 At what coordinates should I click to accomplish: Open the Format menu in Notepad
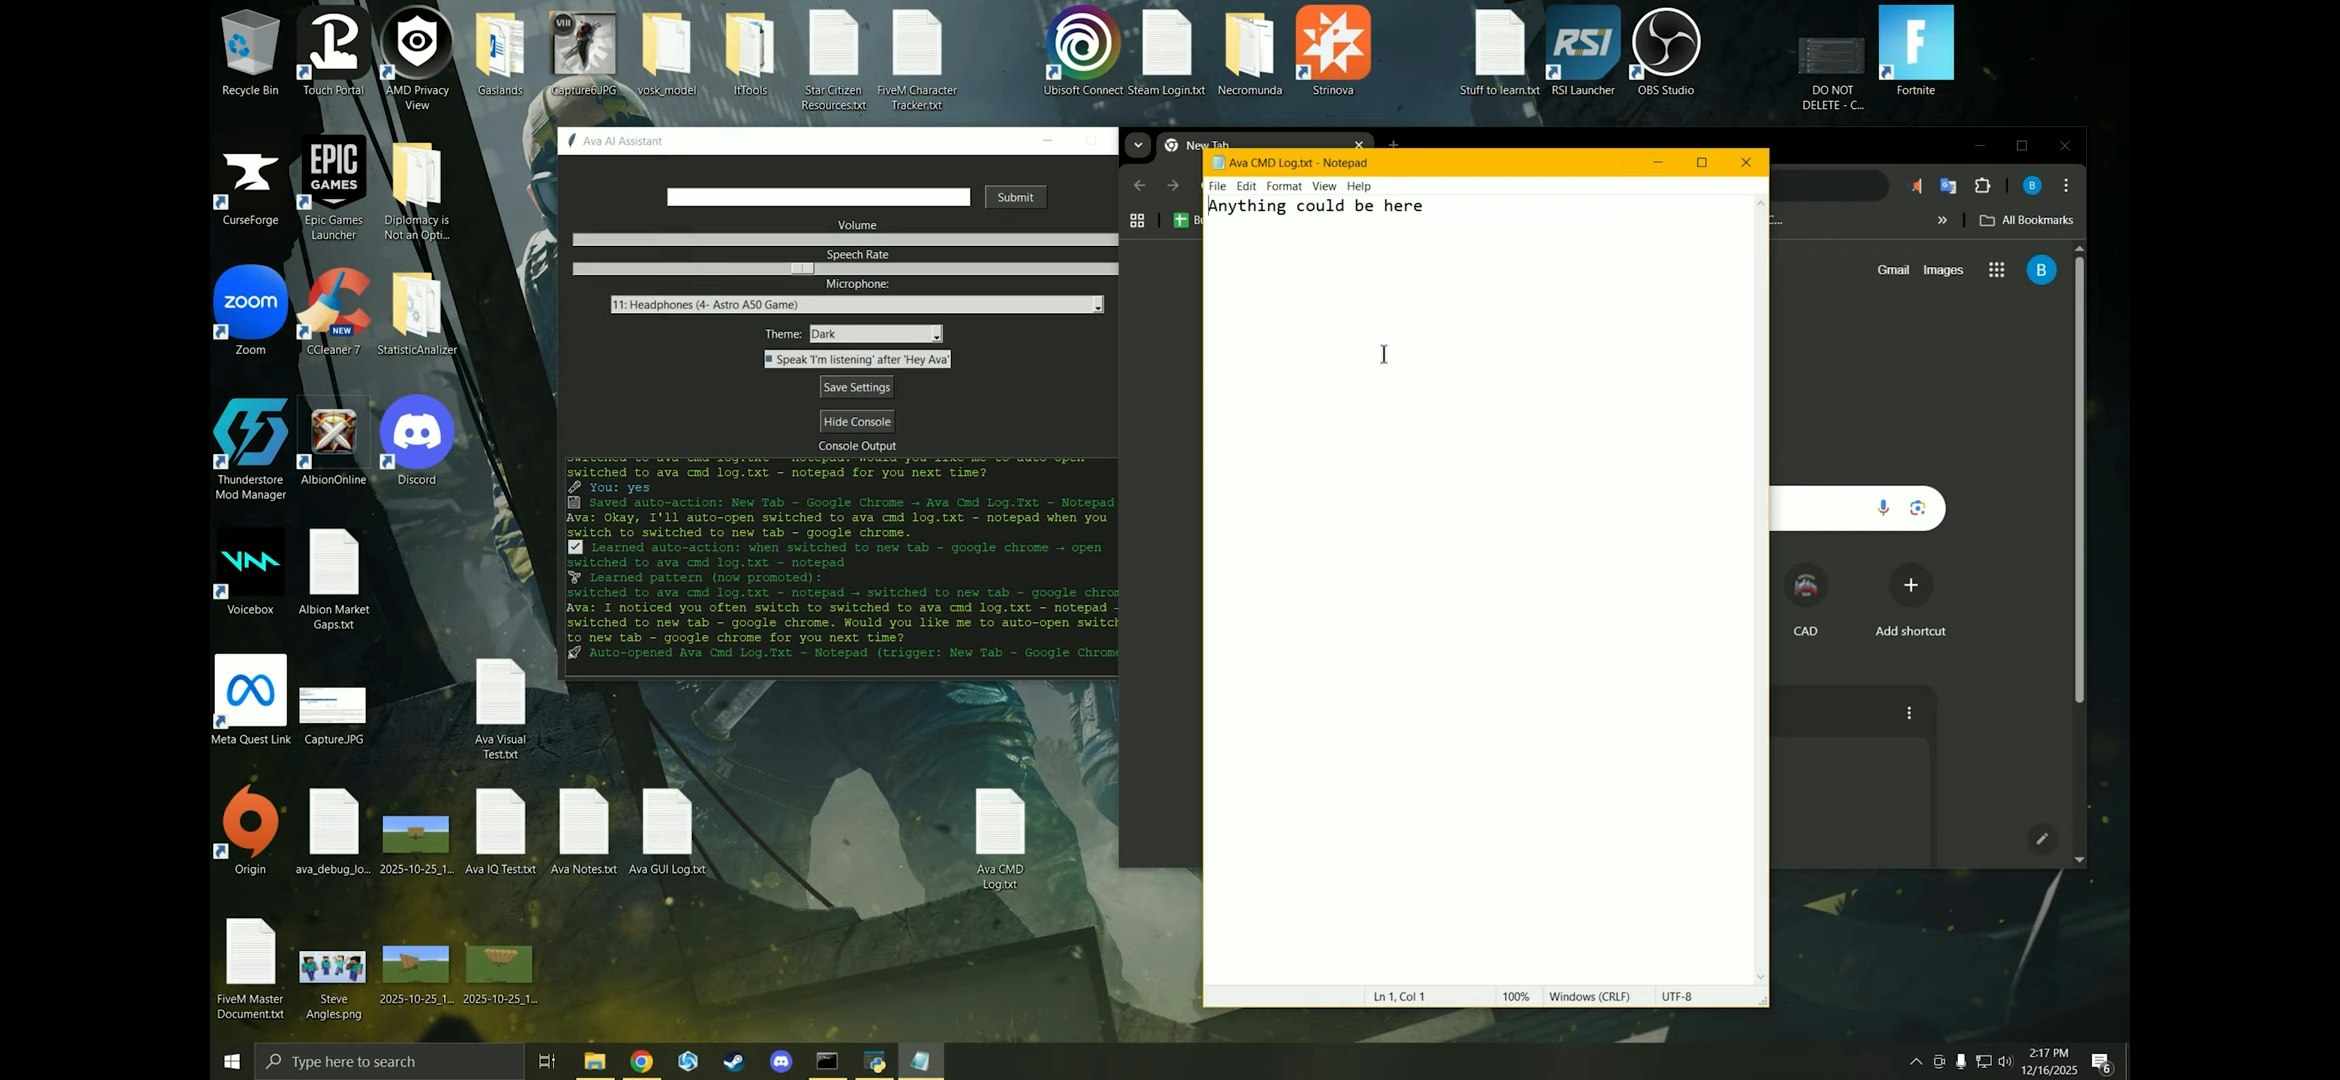tap(1283, 186)
